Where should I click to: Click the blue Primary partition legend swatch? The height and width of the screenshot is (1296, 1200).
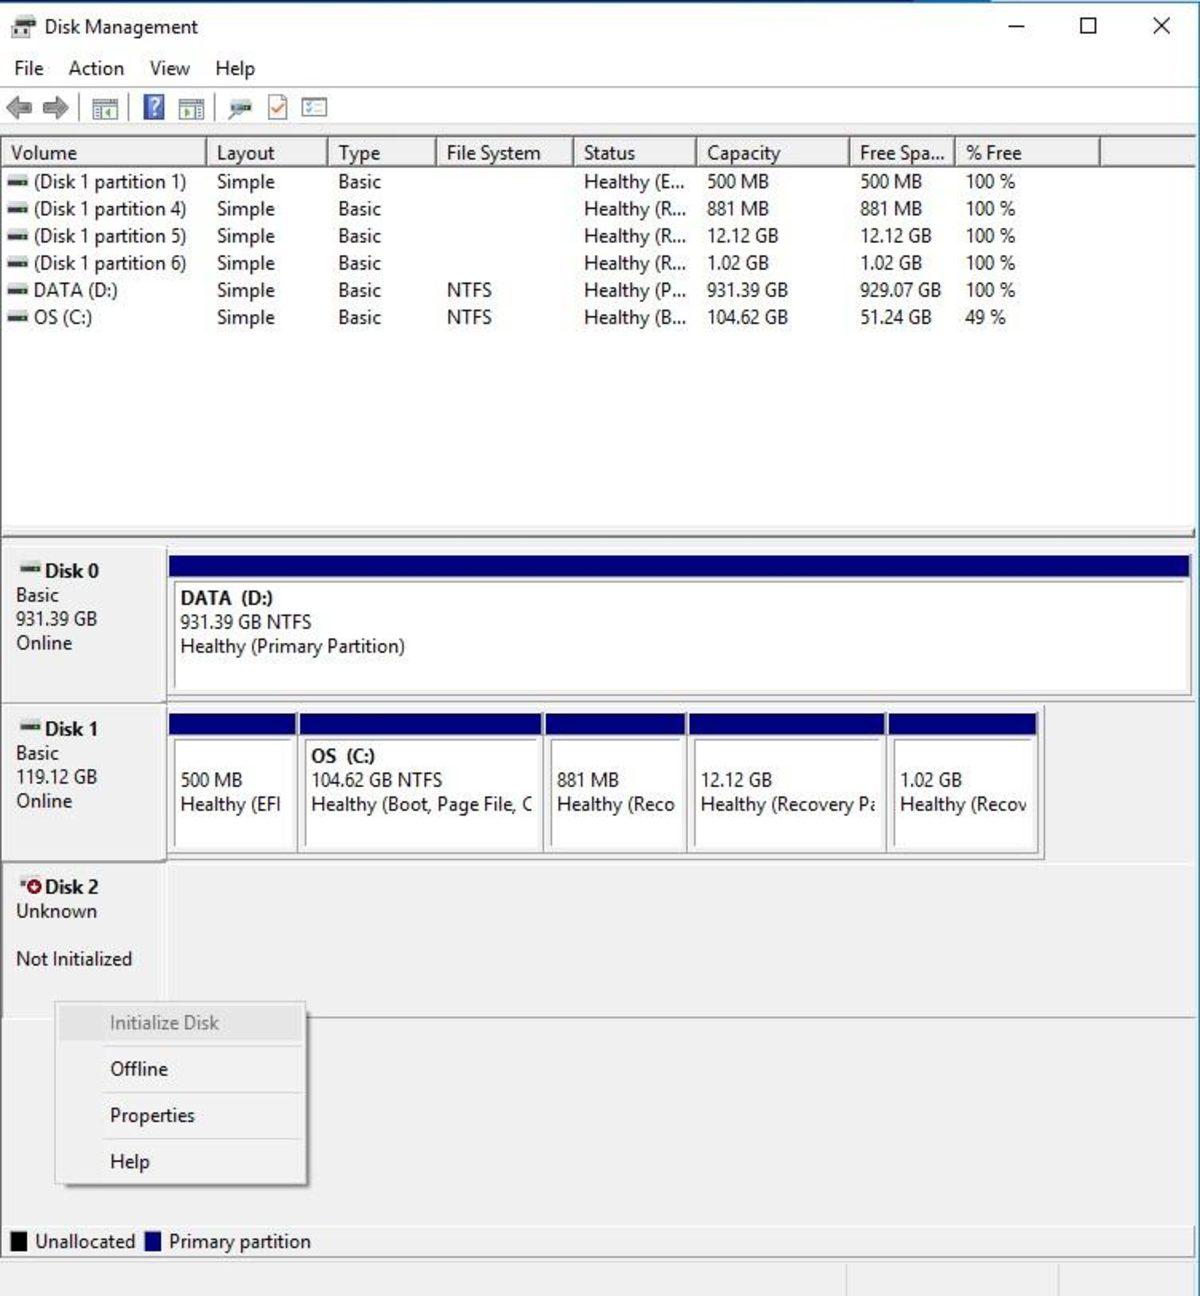coord(153,1242)
